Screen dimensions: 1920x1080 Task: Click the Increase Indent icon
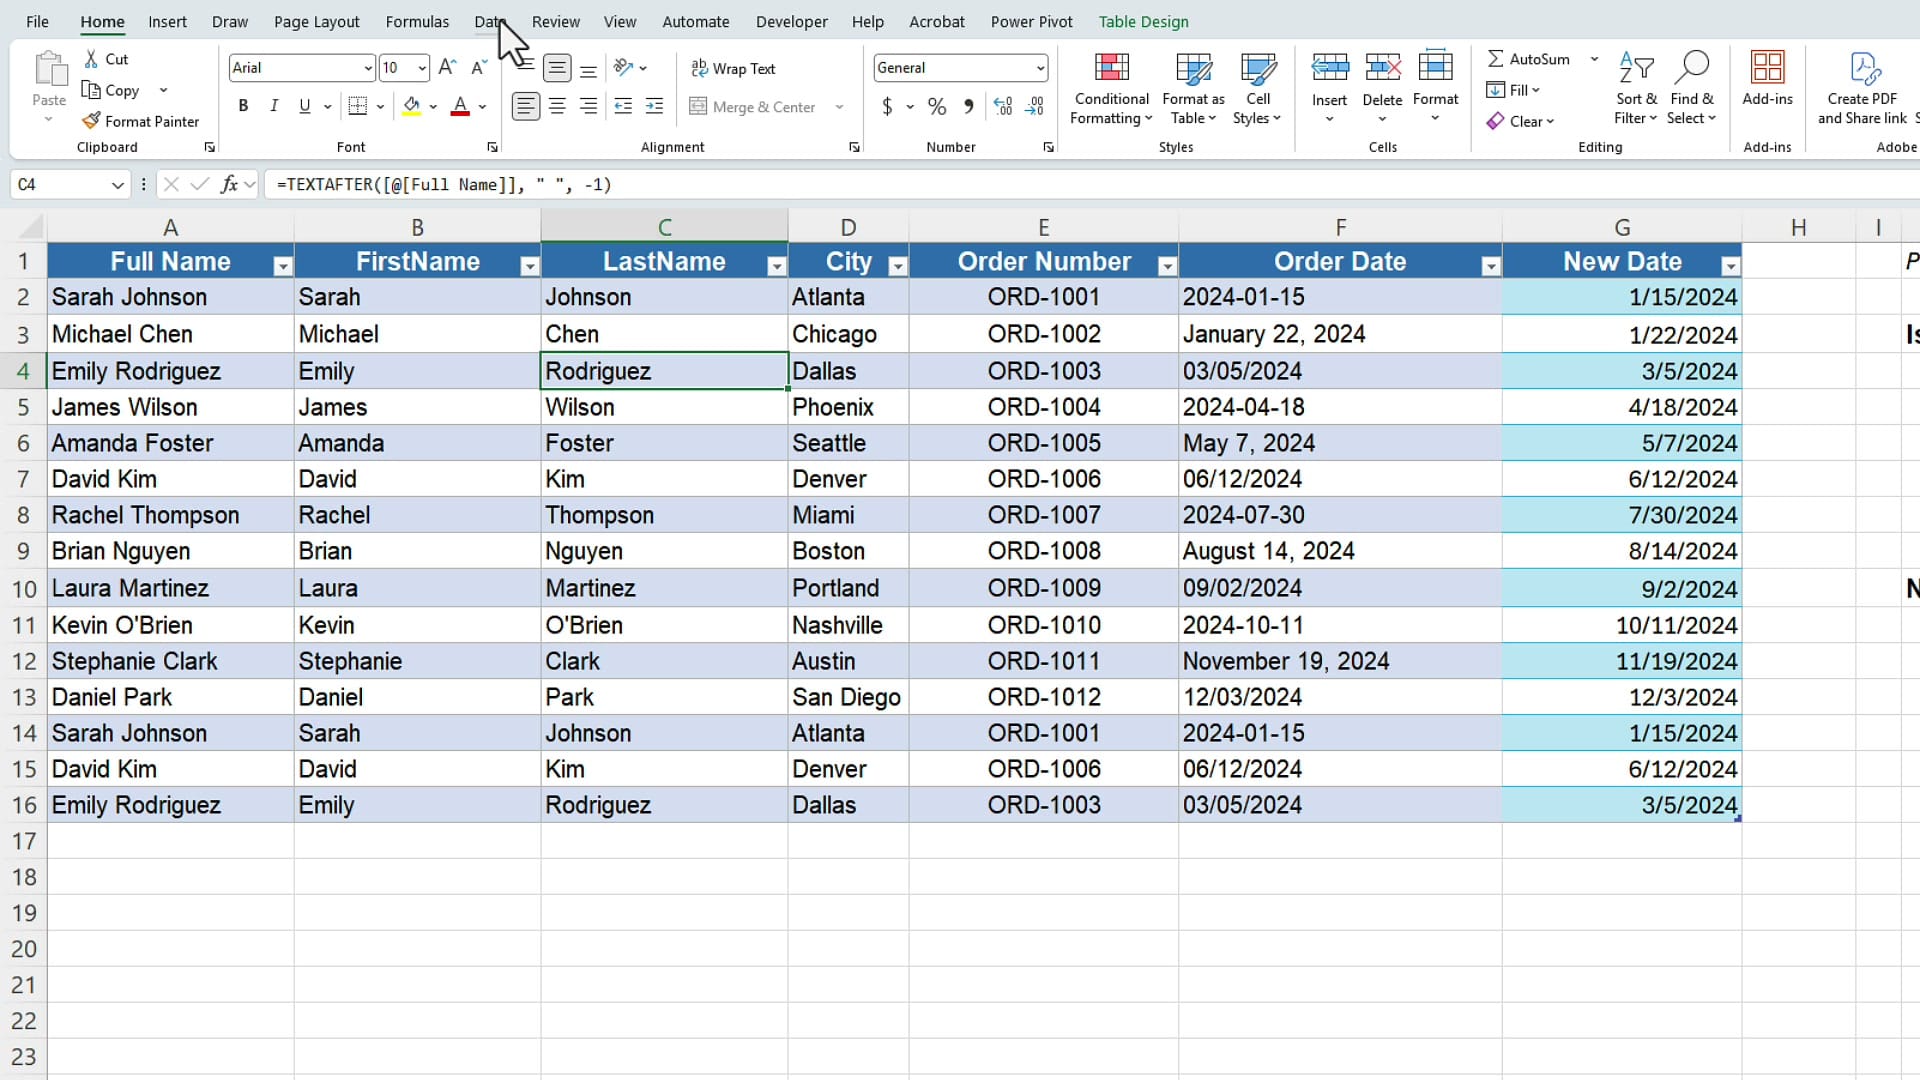pyautogui.click(x=654, y=106)
